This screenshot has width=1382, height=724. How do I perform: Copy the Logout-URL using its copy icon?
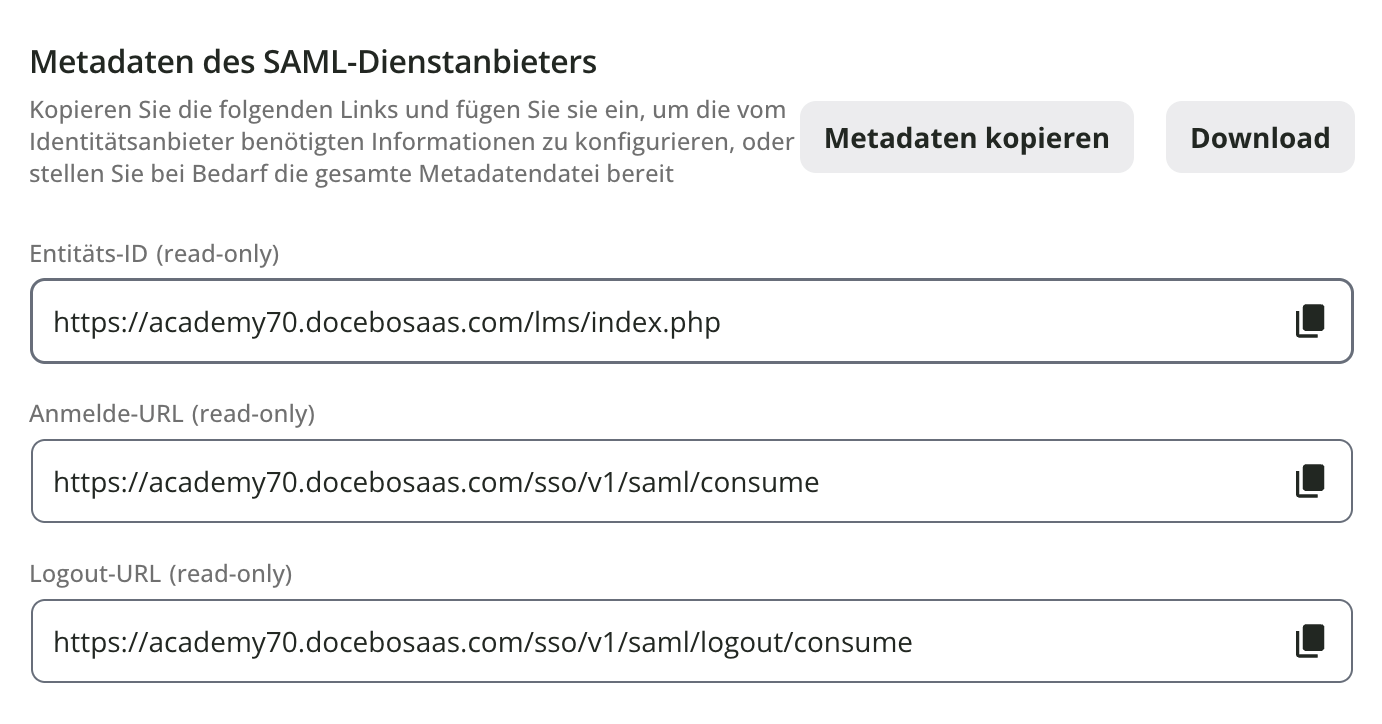pyautogui.click(x=1310, y=641)
